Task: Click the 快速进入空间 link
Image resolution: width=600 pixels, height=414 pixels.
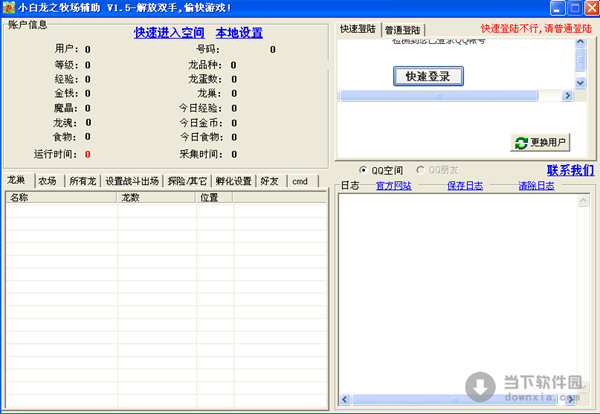Action: coord(169,32)
